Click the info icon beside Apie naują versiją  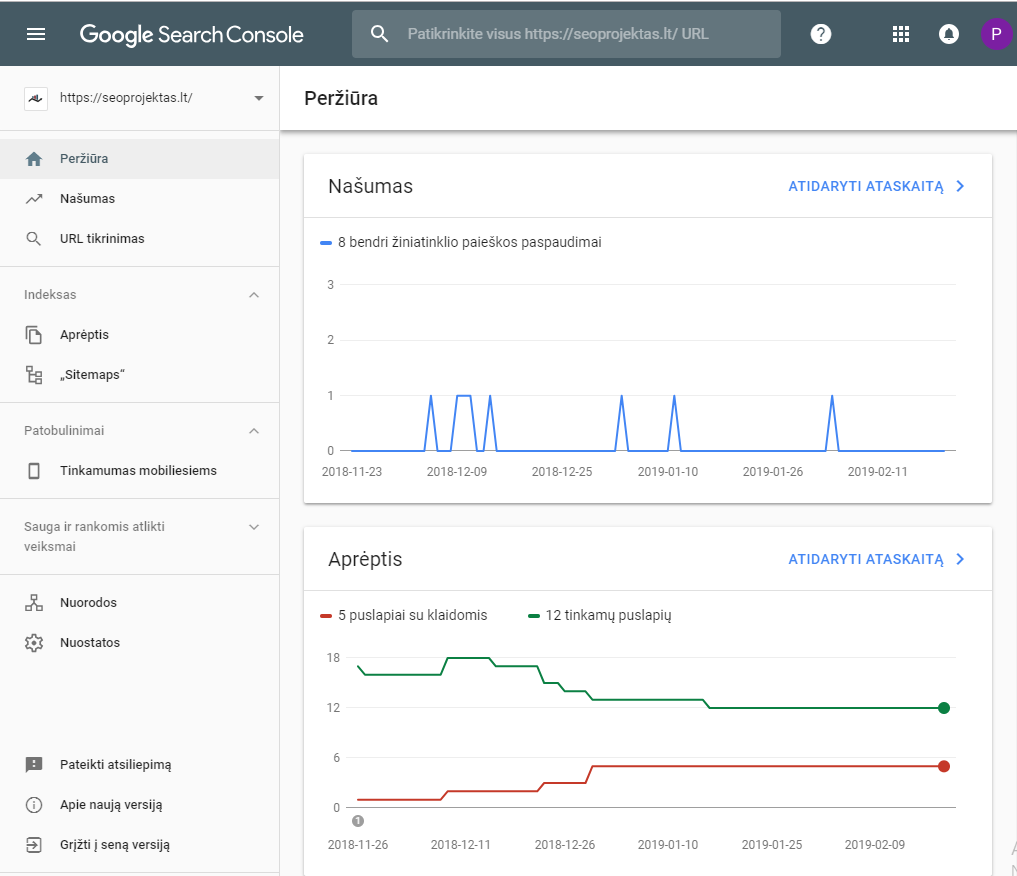(x=34, y=805)
